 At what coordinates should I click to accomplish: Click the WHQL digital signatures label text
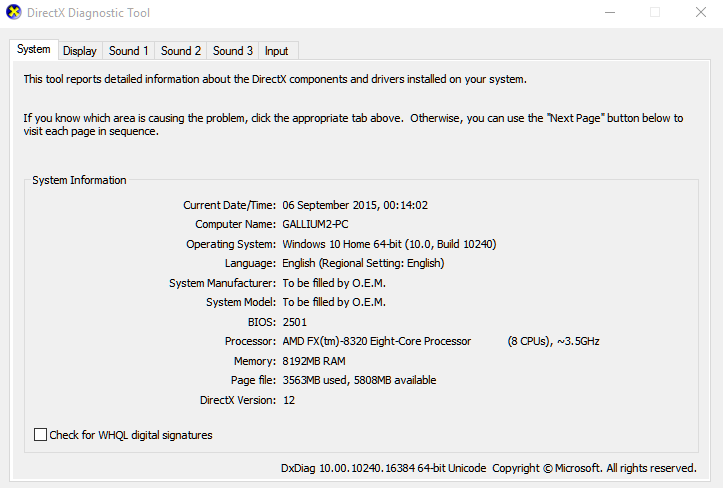tap(131, 435)
